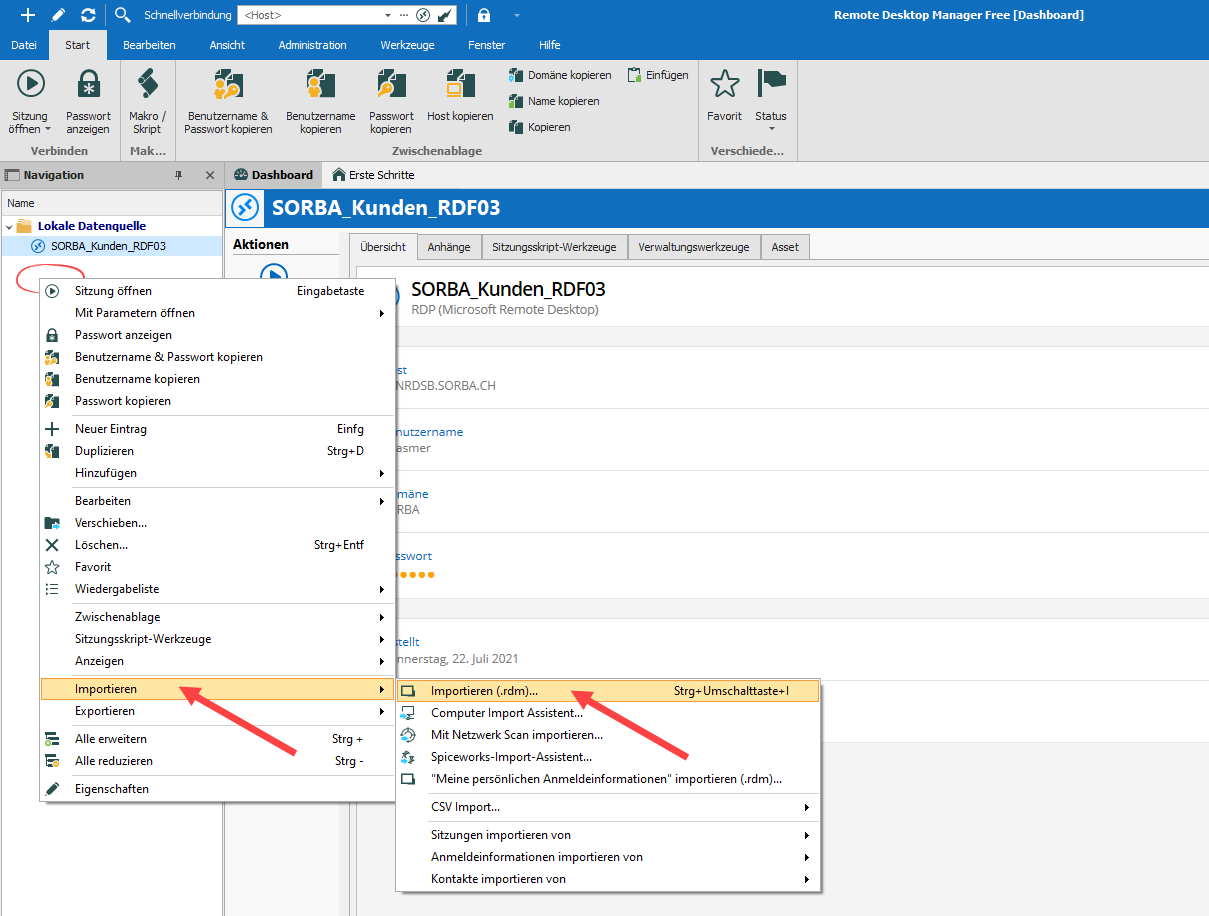This screenshot has height=916, width=1209.
Task: Switch to the Ansicht ribbon tab
Action: [x=227, y=45]
